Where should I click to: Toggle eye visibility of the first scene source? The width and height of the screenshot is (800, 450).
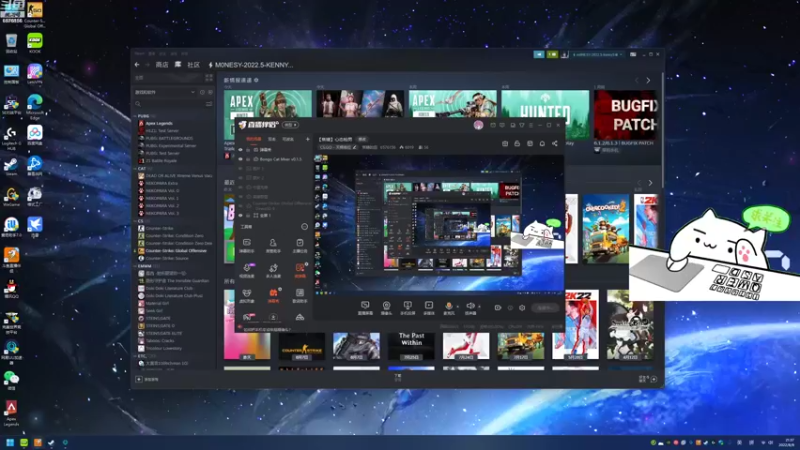click(241, 150)
